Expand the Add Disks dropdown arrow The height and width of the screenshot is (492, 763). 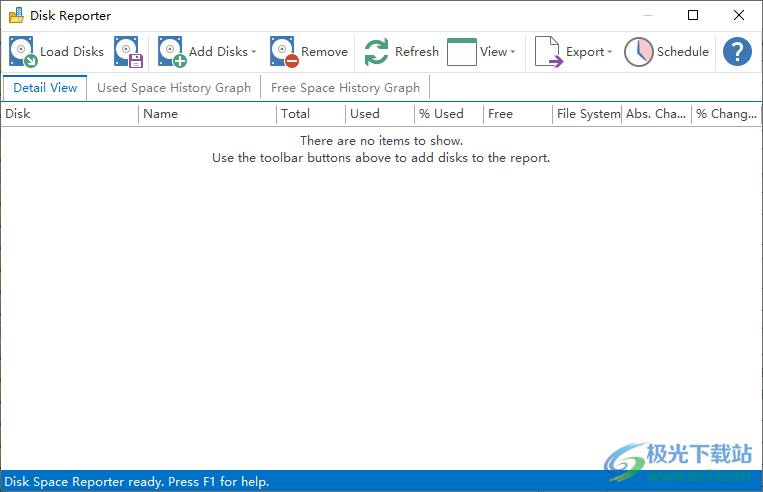(254, 52)
